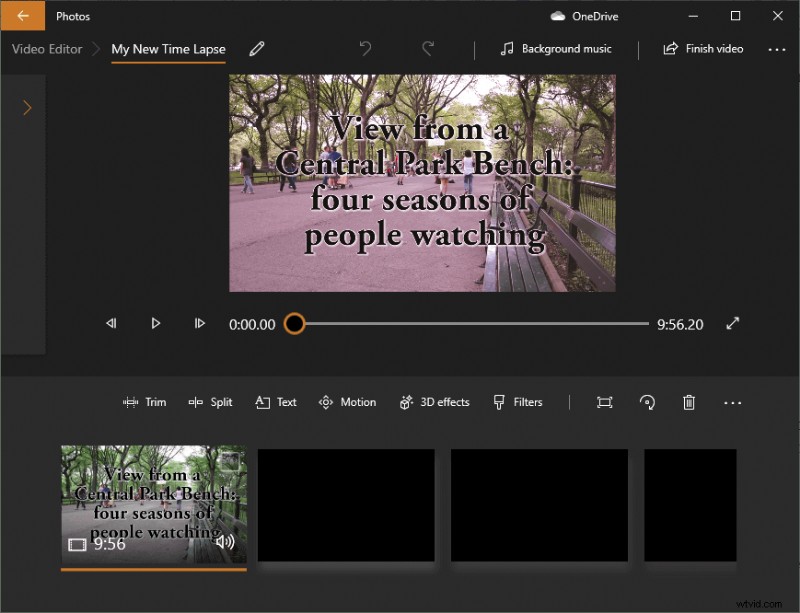Open the See more menu near Finish video
Viewport: 800px width, 613px height.
777,48
